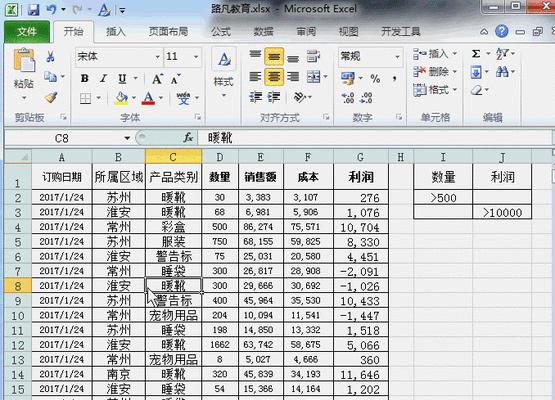Apply comma style format
The height and width of the screenshot is (400, 555).
pyautogui.click(x=394, y=78)
